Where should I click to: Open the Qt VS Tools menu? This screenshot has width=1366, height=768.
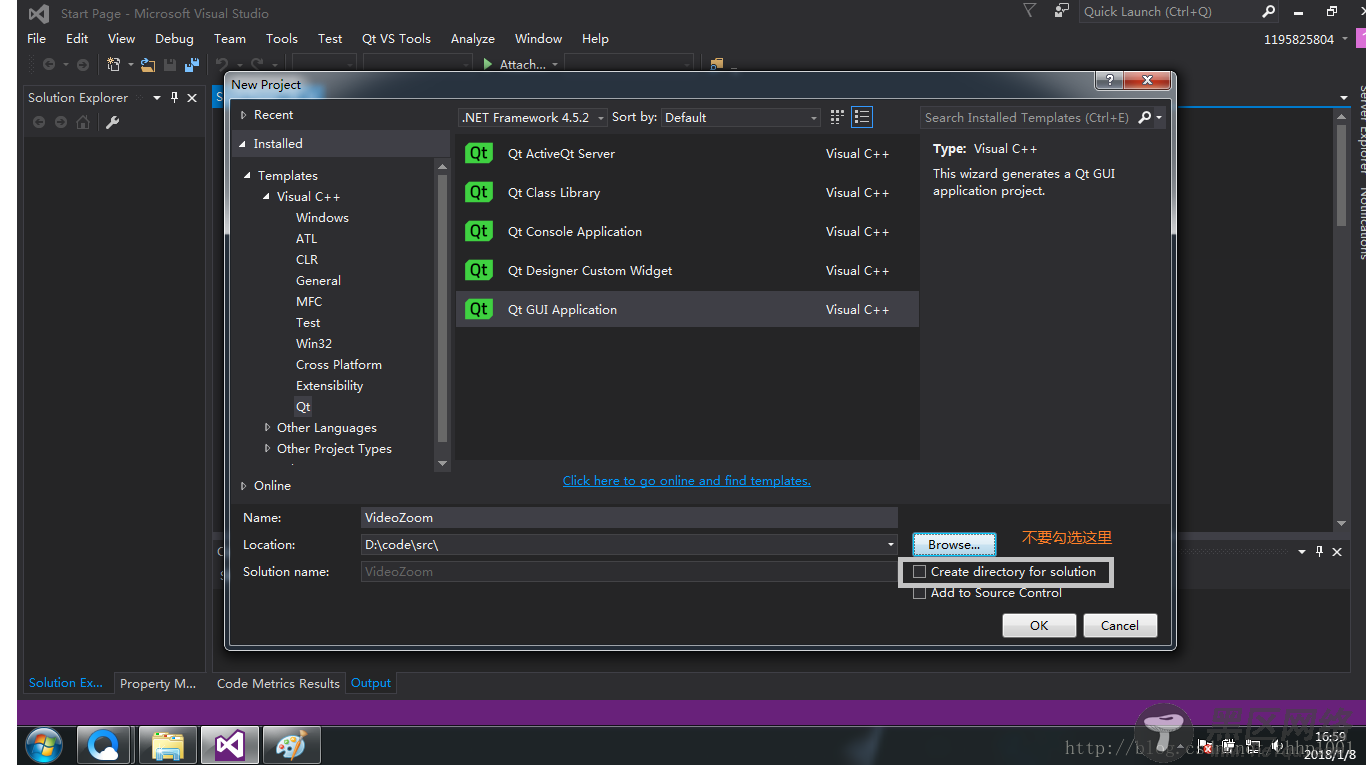pos(396,38)
